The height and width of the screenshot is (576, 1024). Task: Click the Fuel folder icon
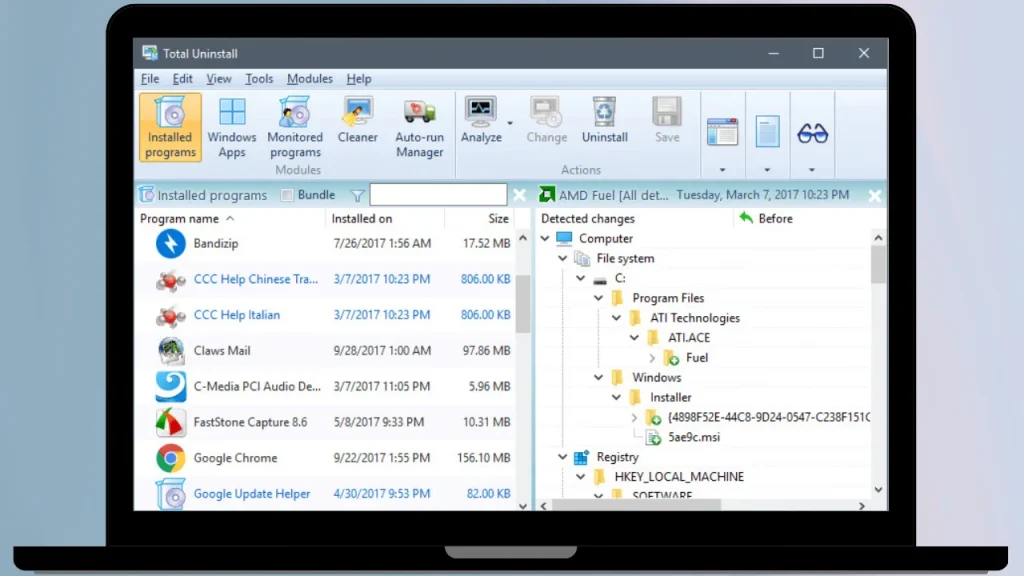[x=671, y=358]
